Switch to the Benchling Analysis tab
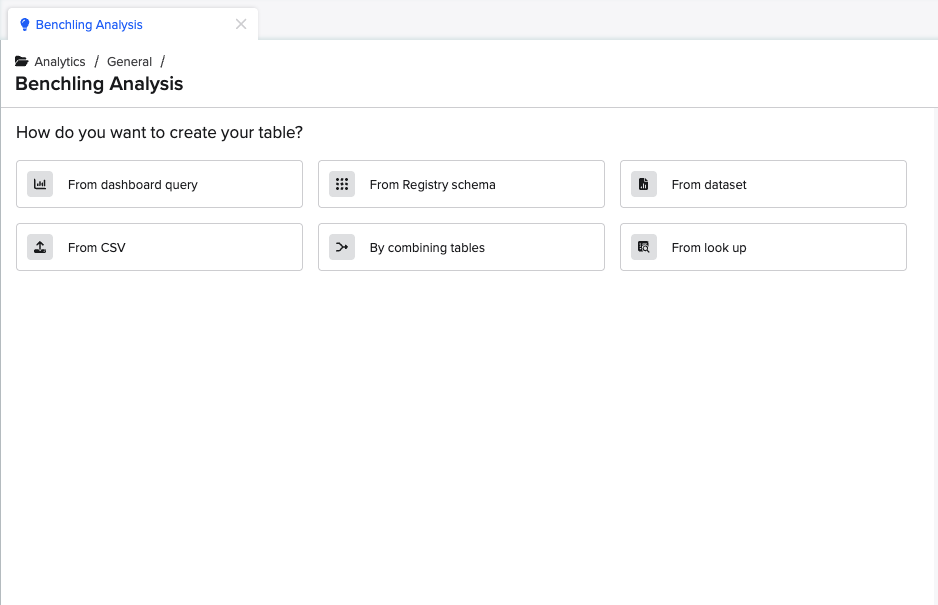The height and width of the screenshot is (605, 938). coord(89,25)
